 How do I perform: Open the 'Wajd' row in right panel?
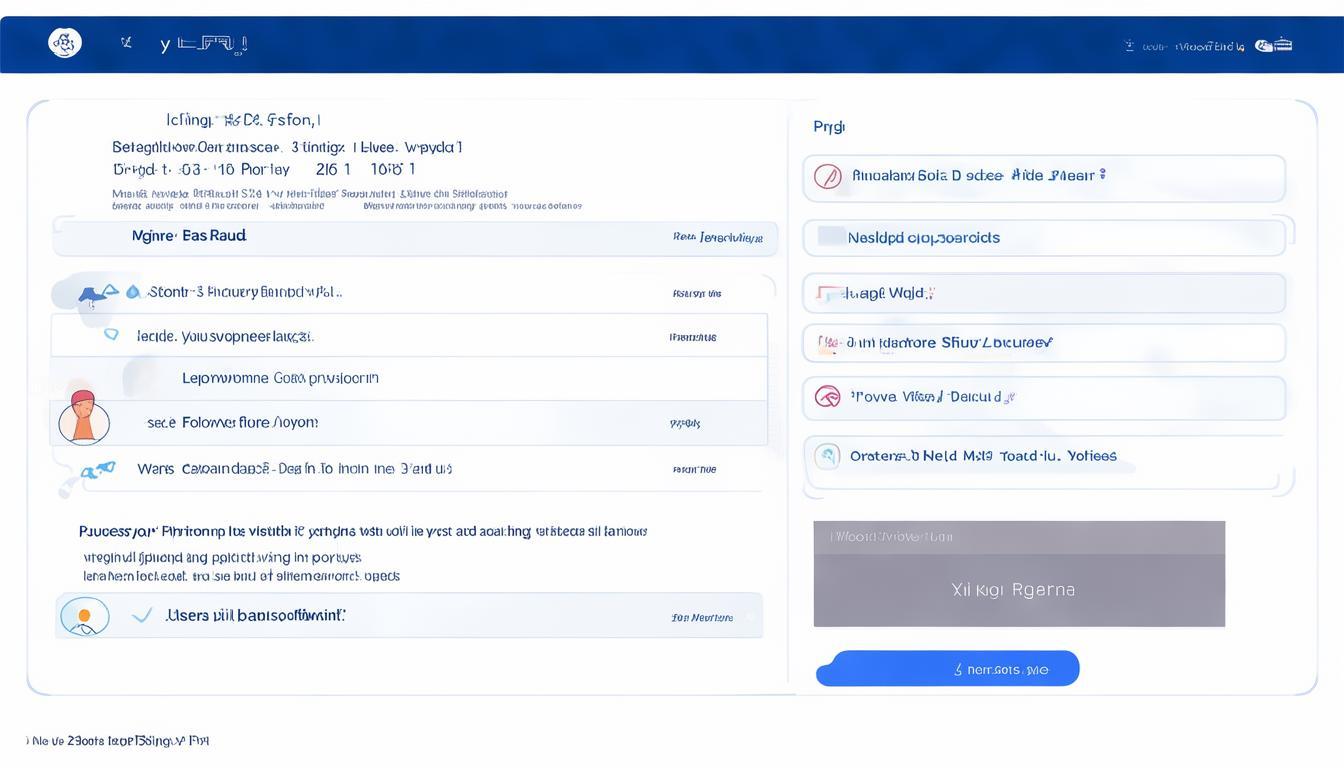pyautogui.click(x=1043, y=293)
